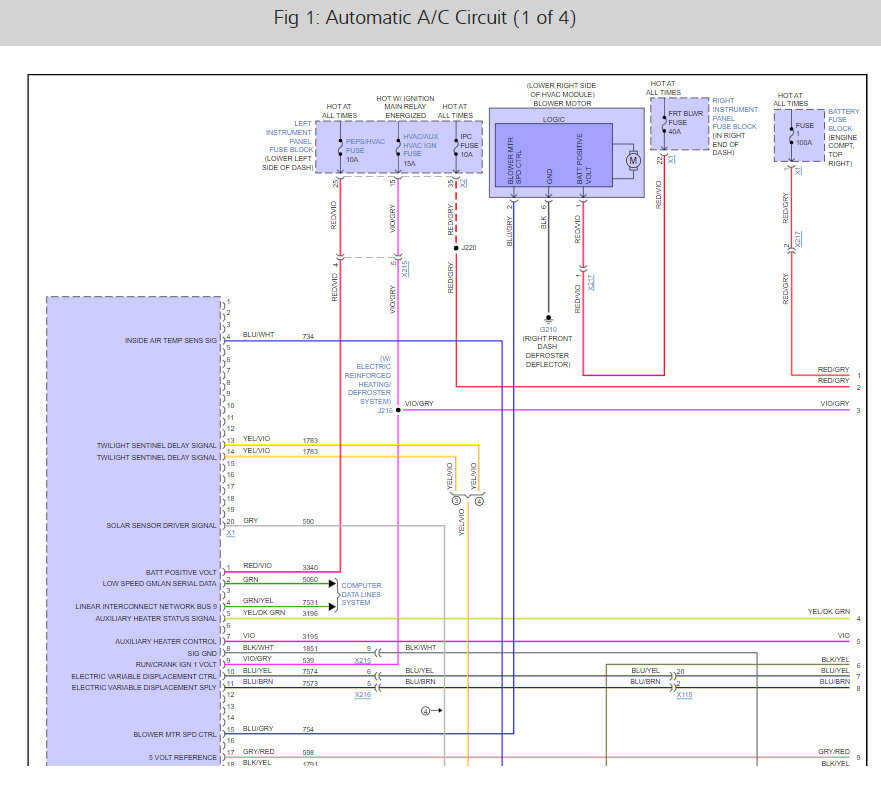Image resolution: width=881 pixels, height=788 pixels.
Task: Open the X2 link at IPC fuse
Action: (x=464, y=183)
